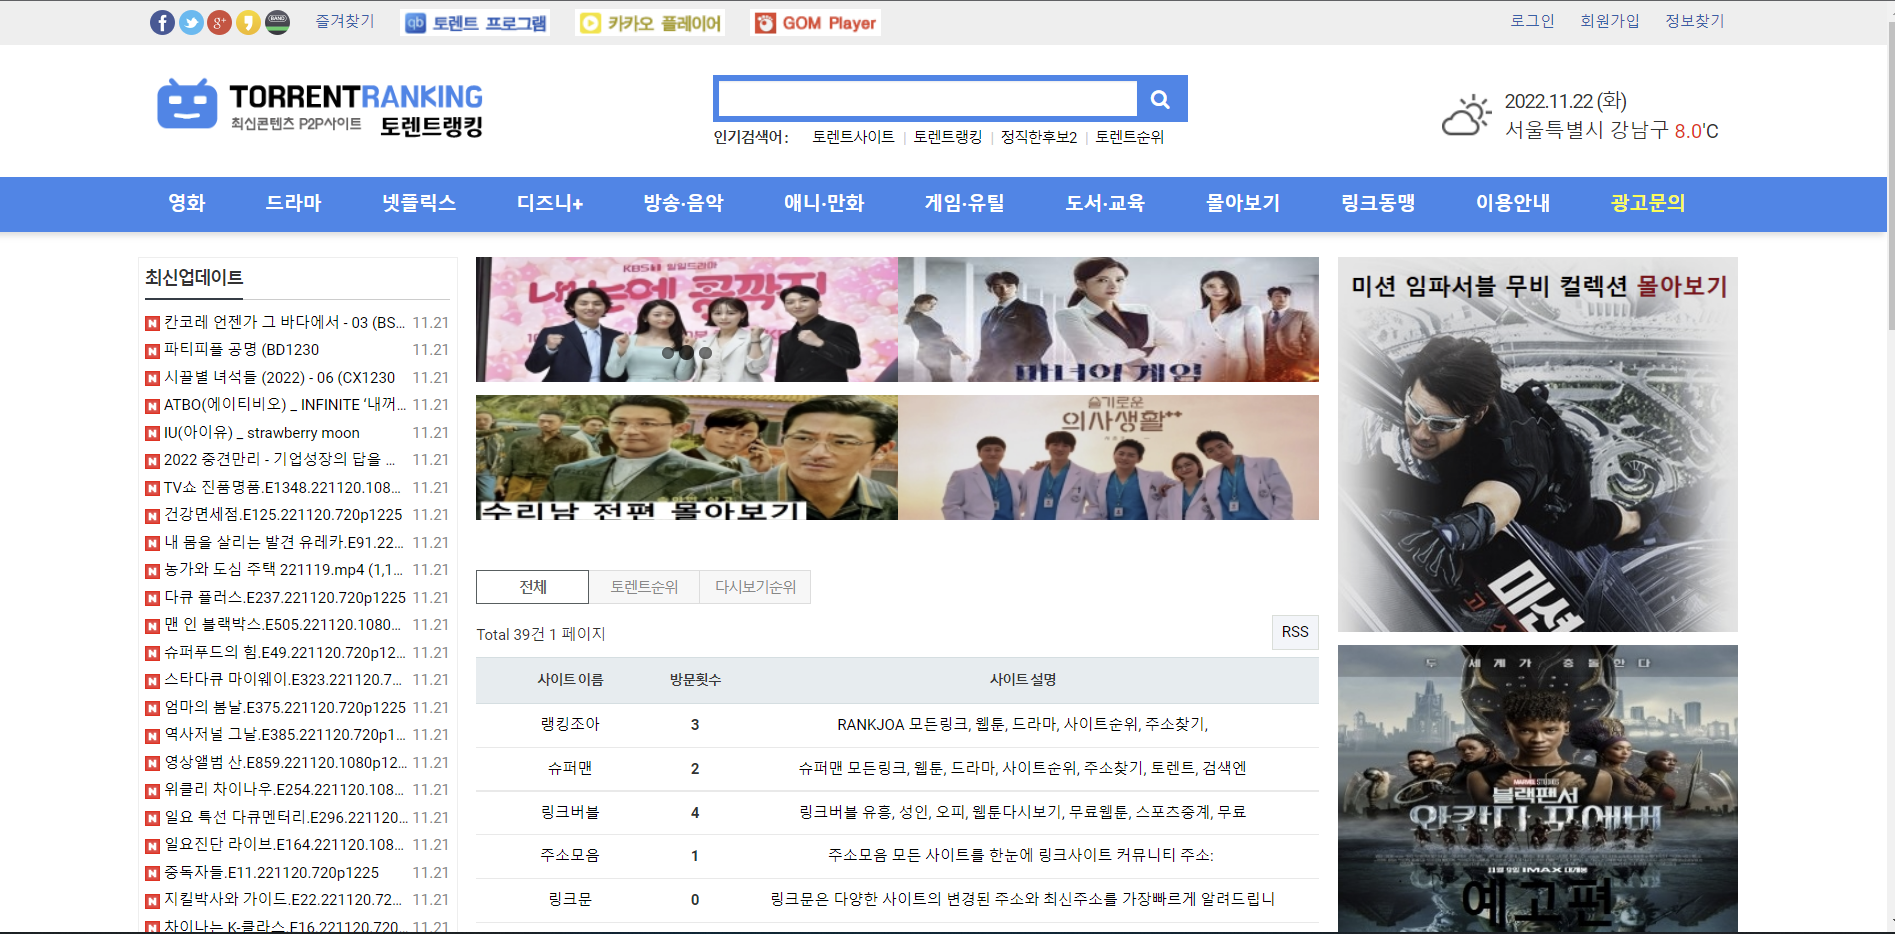The width and height of the screenshot is (1895, 934).
Task: Open site entry 주소모음
Action: point(570,855)
